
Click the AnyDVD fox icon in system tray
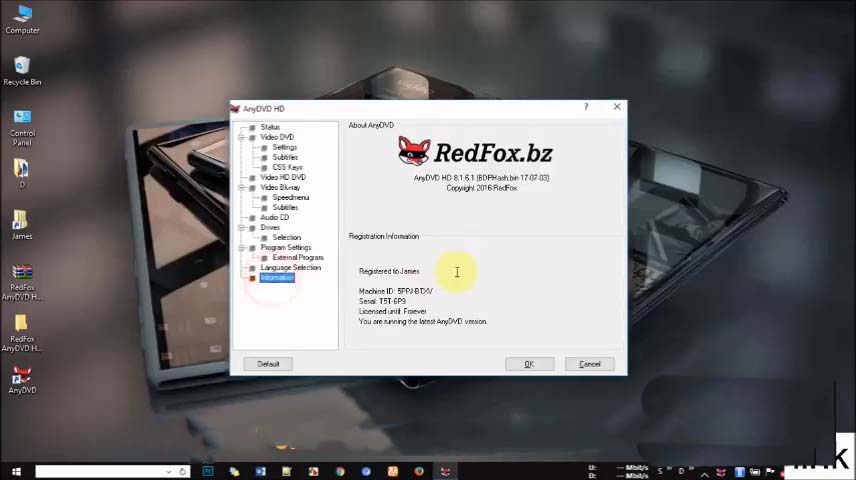(721, 472)
